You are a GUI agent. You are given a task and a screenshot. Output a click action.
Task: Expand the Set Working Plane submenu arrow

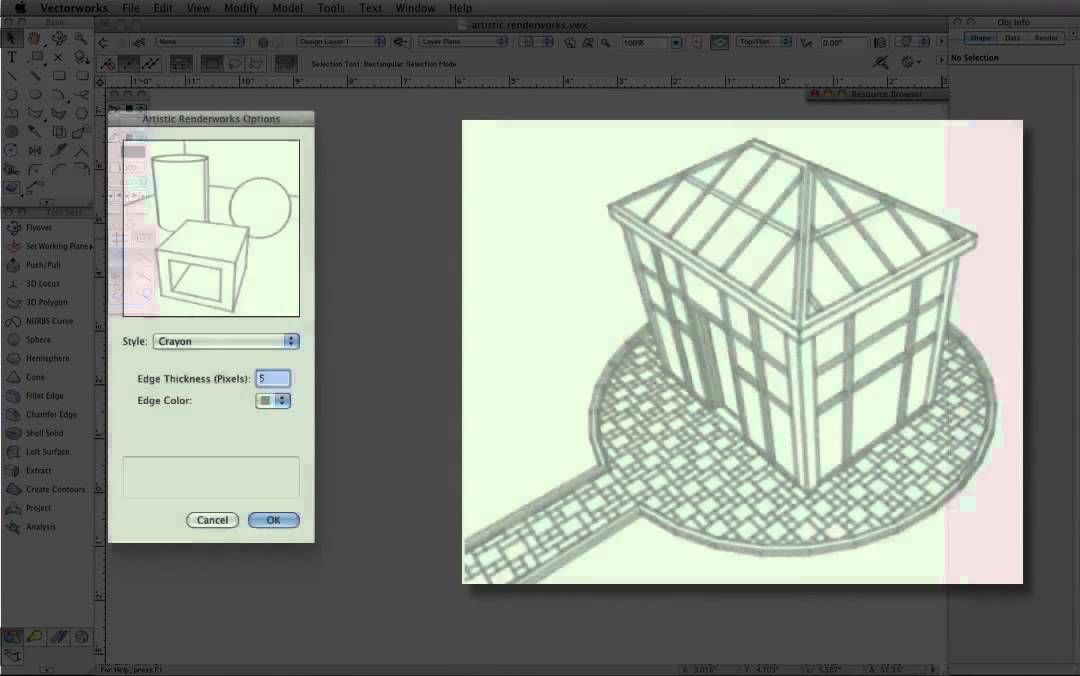point(90,247)
